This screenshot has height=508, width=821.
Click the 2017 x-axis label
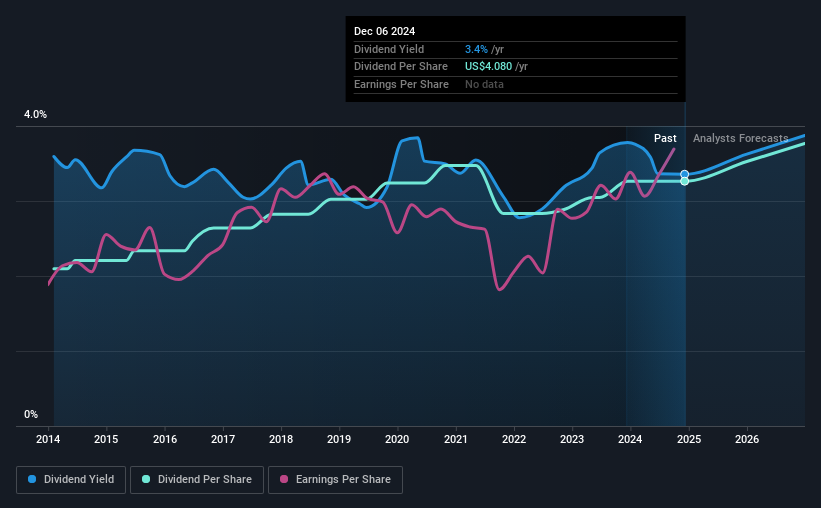[x=223, y=439]
